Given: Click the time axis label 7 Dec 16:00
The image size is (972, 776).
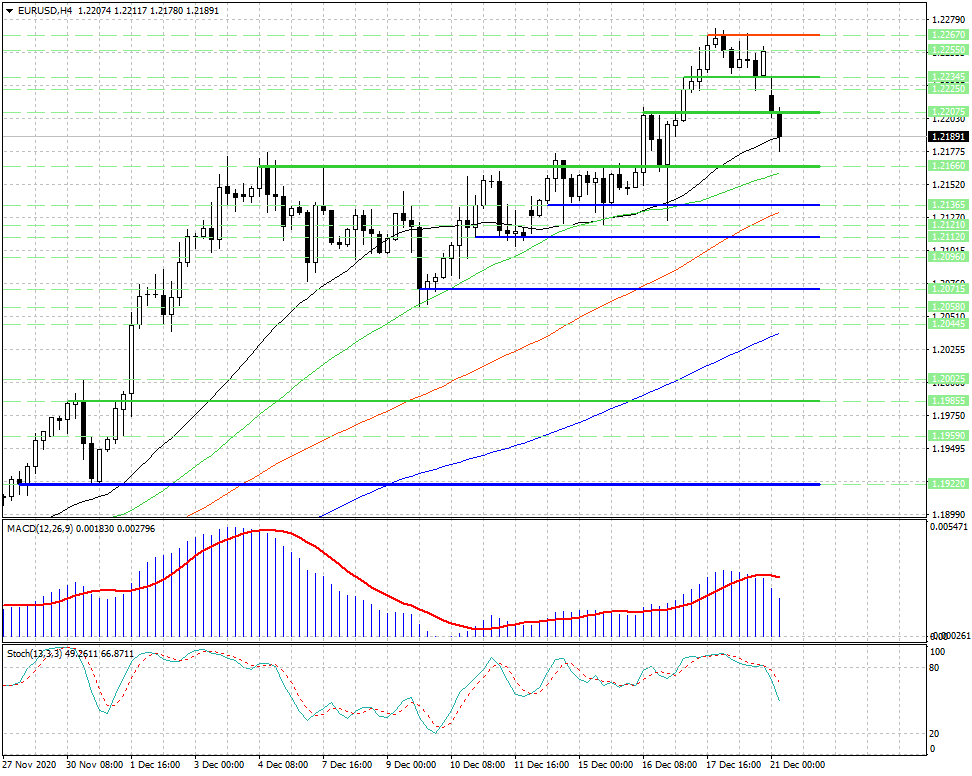Looking at the screenshot, I should coord(347,764).
